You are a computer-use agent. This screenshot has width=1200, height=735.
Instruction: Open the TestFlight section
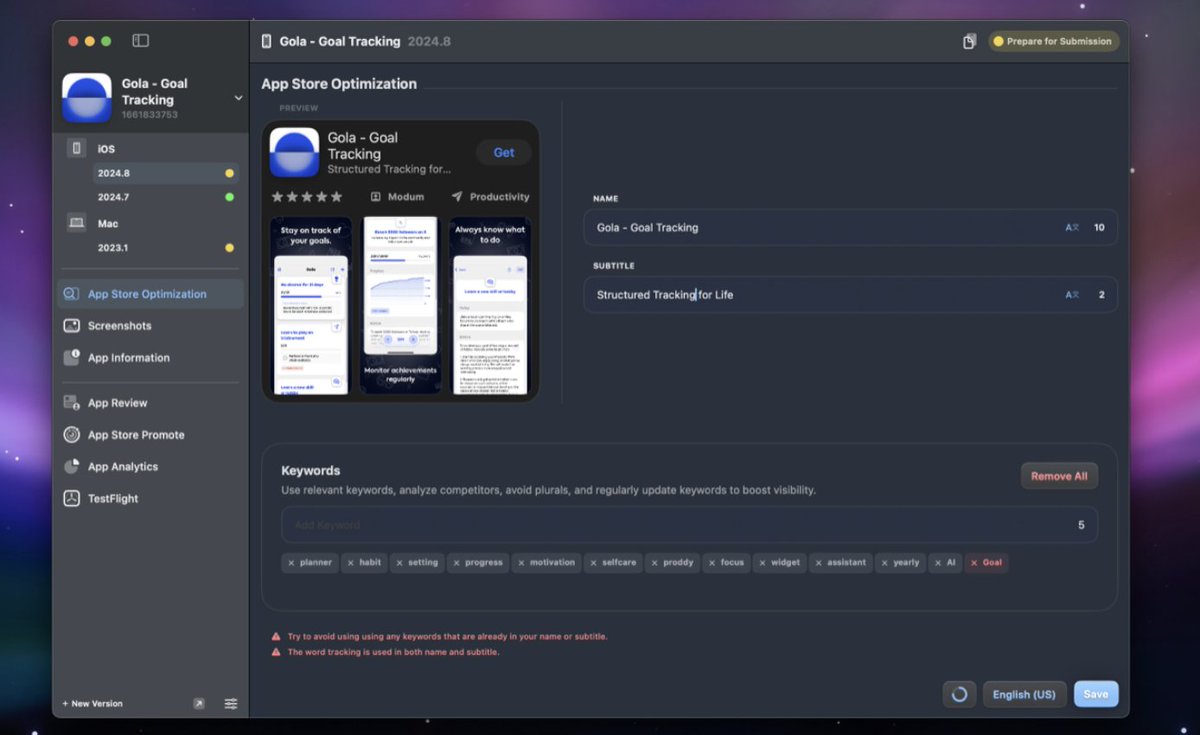click(x=150, y=499)
